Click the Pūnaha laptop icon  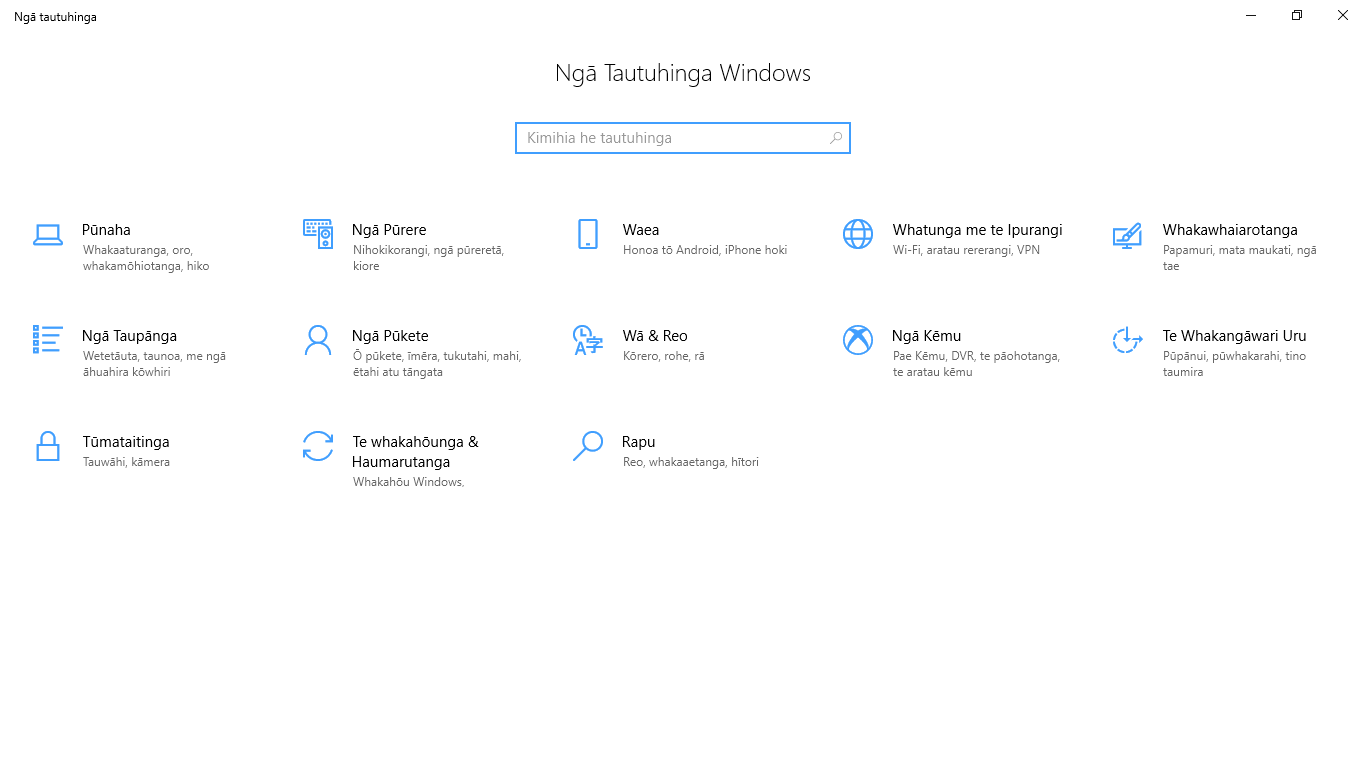[x=47, y=235]
